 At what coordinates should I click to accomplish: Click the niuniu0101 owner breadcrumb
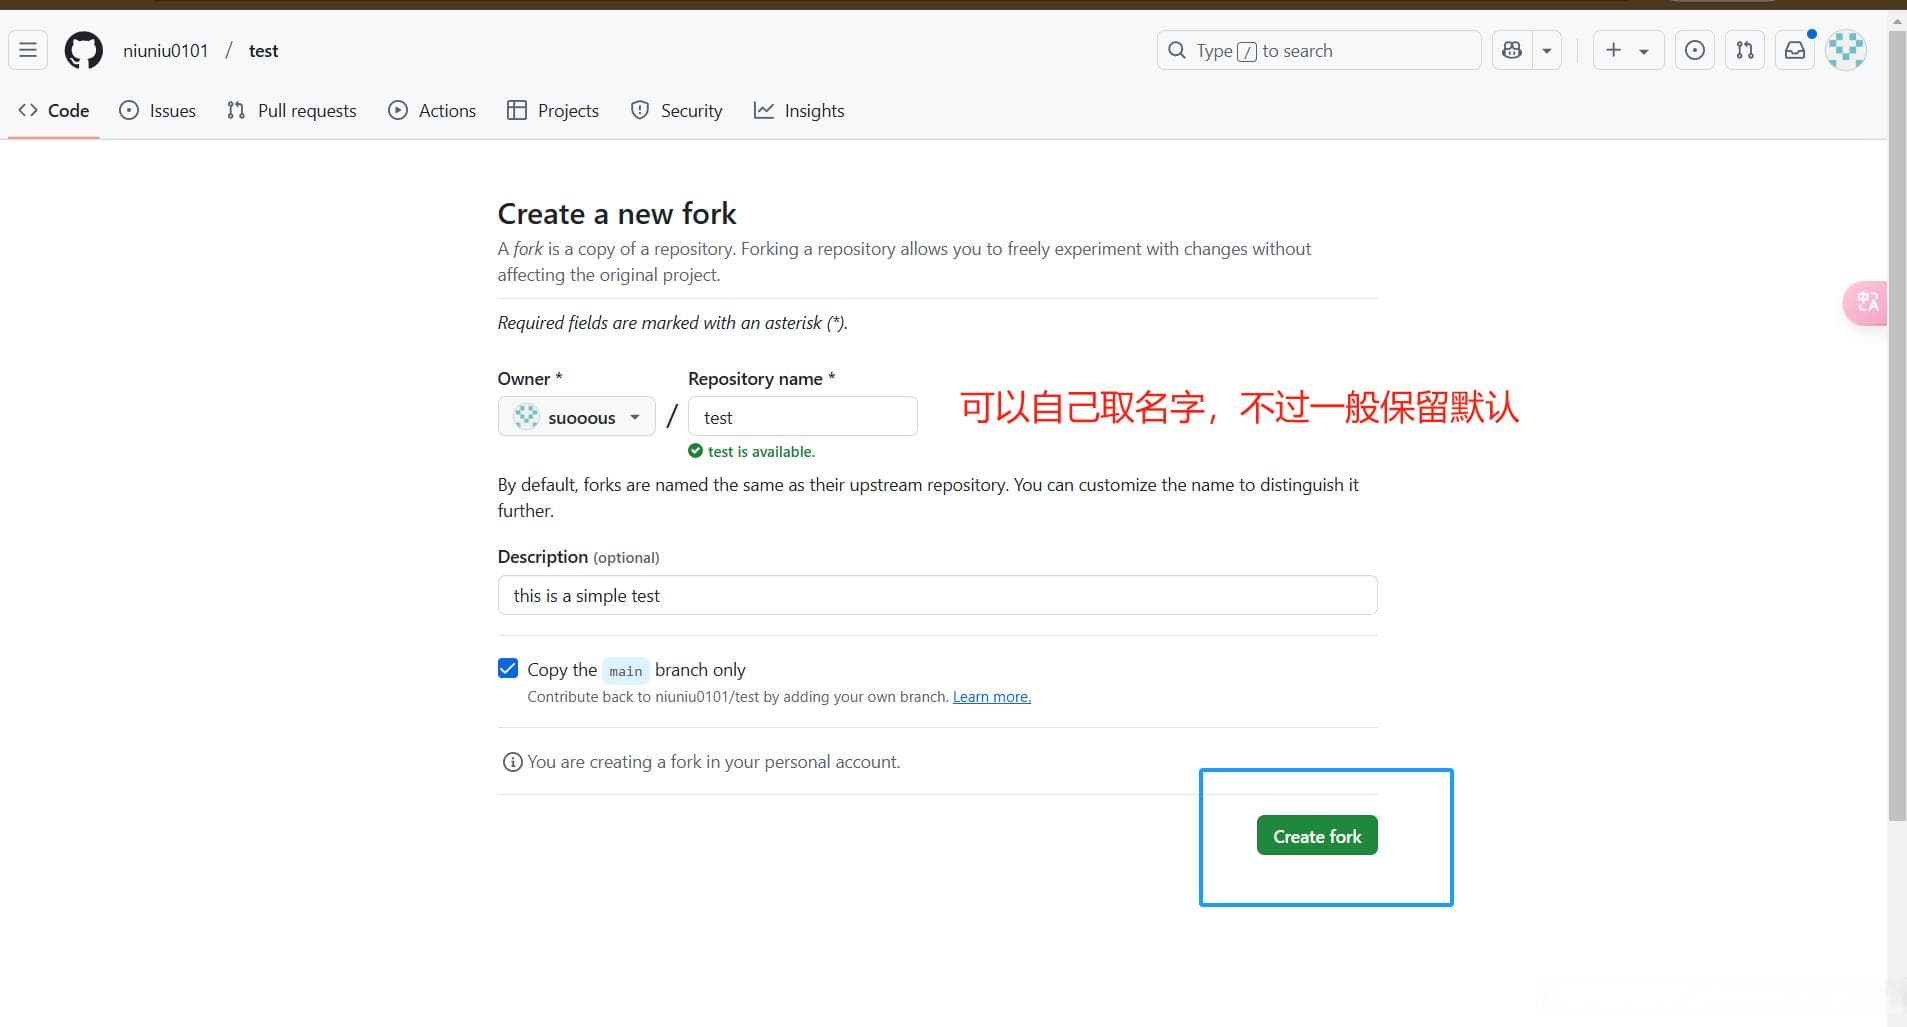[166, 50]
